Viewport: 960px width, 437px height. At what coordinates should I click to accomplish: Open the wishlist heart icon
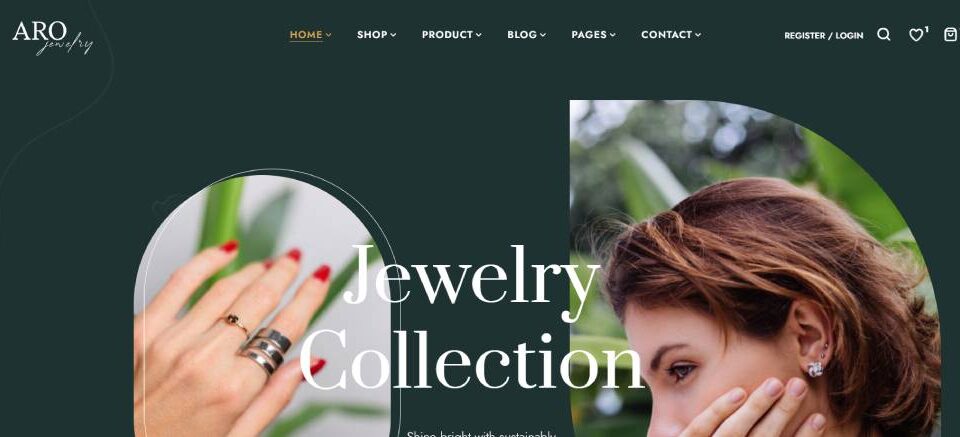coord(915,35)
